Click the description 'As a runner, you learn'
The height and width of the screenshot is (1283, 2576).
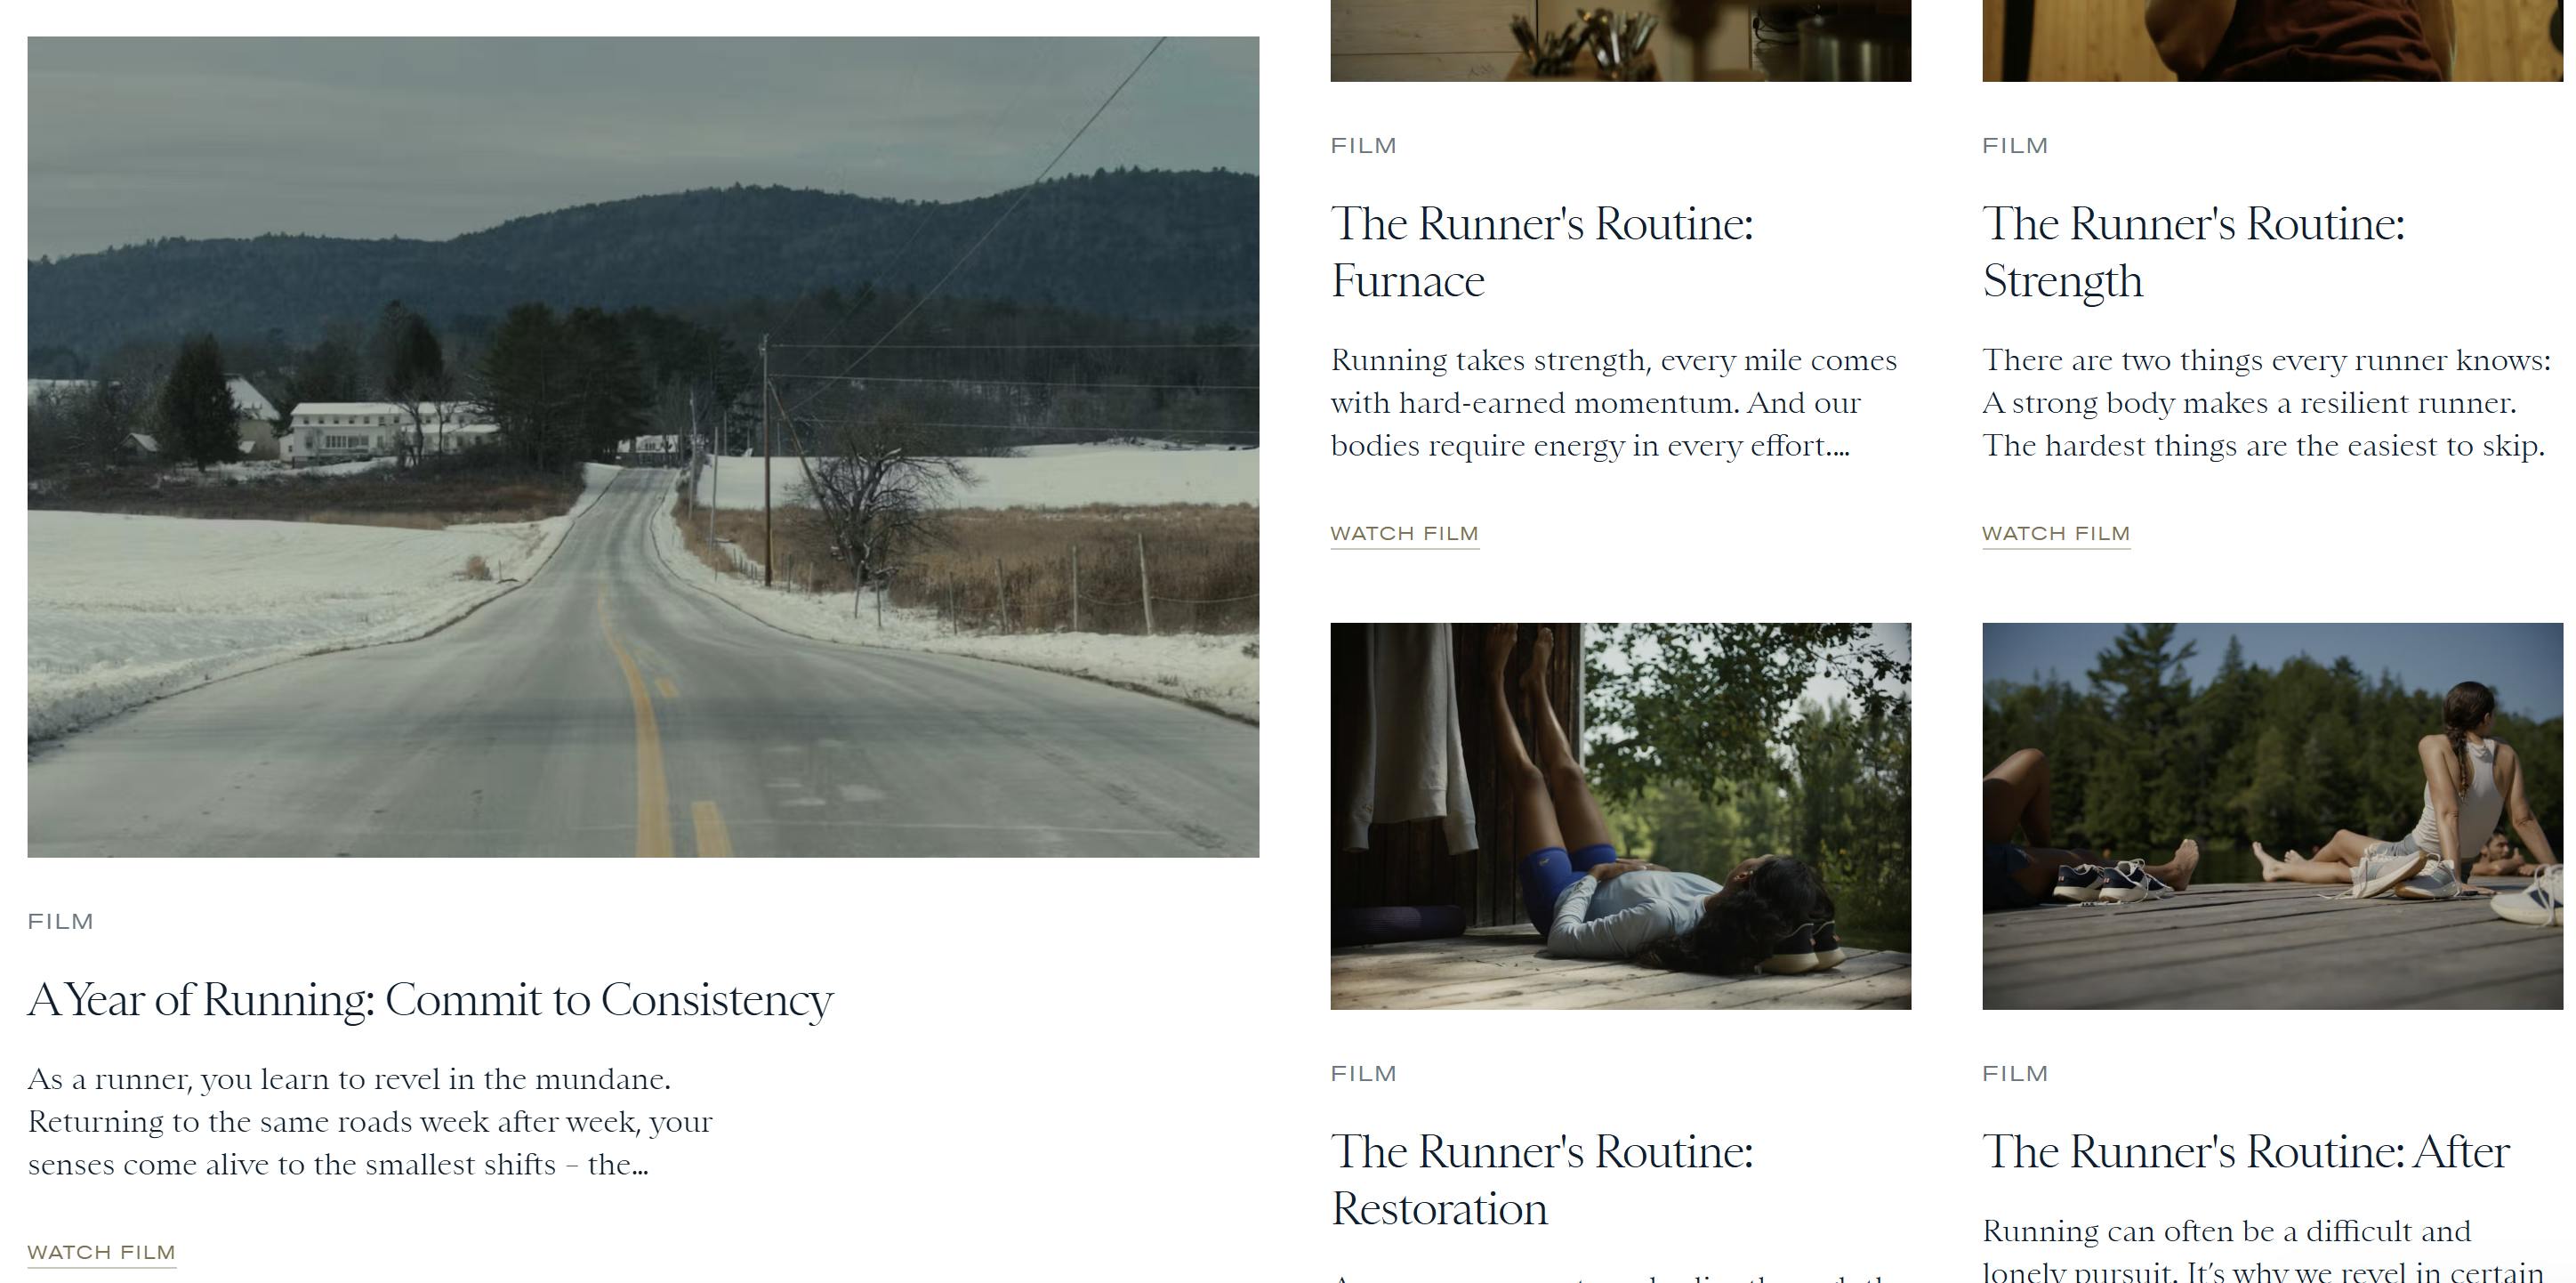coord(370,1122)
